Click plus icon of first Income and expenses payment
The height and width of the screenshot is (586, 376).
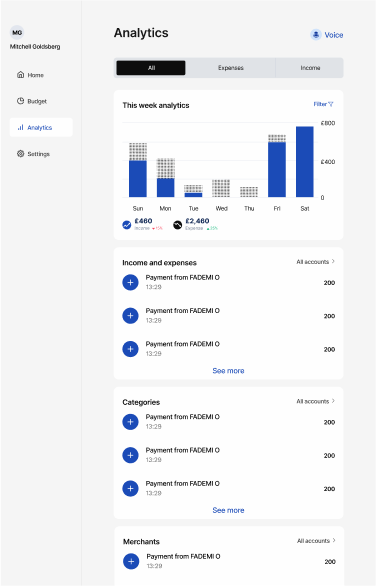click(130, 282)
